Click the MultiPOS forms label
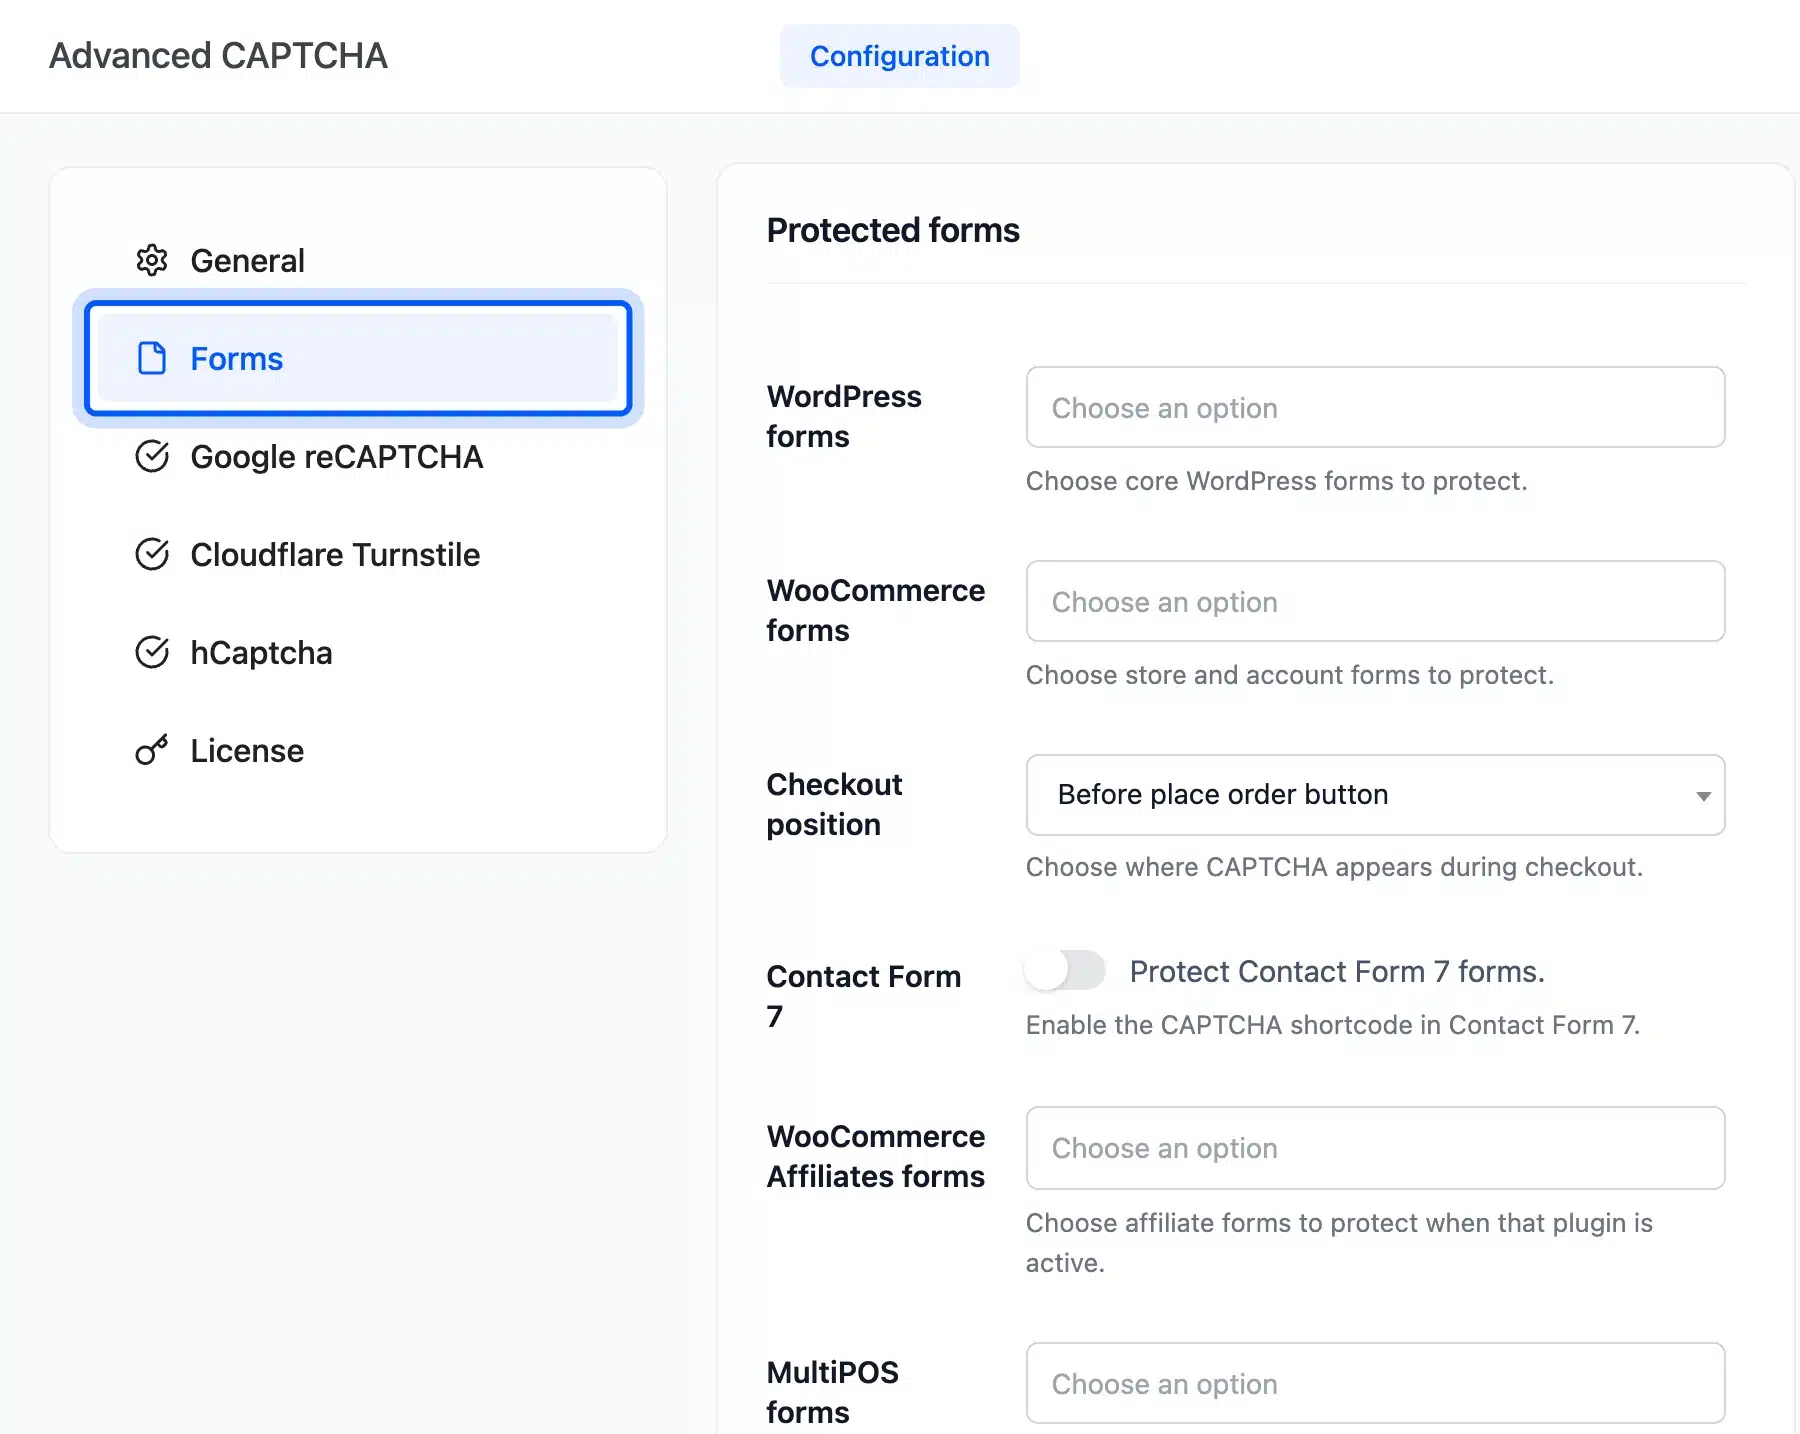This screenshot has width=1800, height=1434. point(833,1392)
